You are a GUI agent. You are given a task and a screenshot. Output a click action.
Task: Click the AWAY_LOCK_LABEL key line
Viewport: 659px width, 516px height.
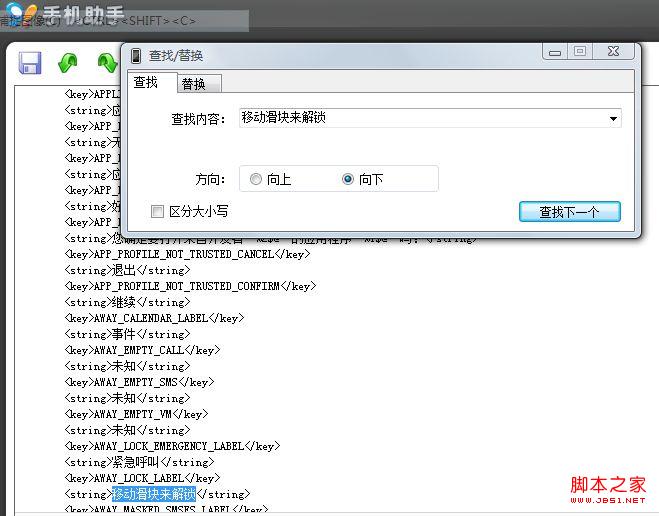[142, 478]
